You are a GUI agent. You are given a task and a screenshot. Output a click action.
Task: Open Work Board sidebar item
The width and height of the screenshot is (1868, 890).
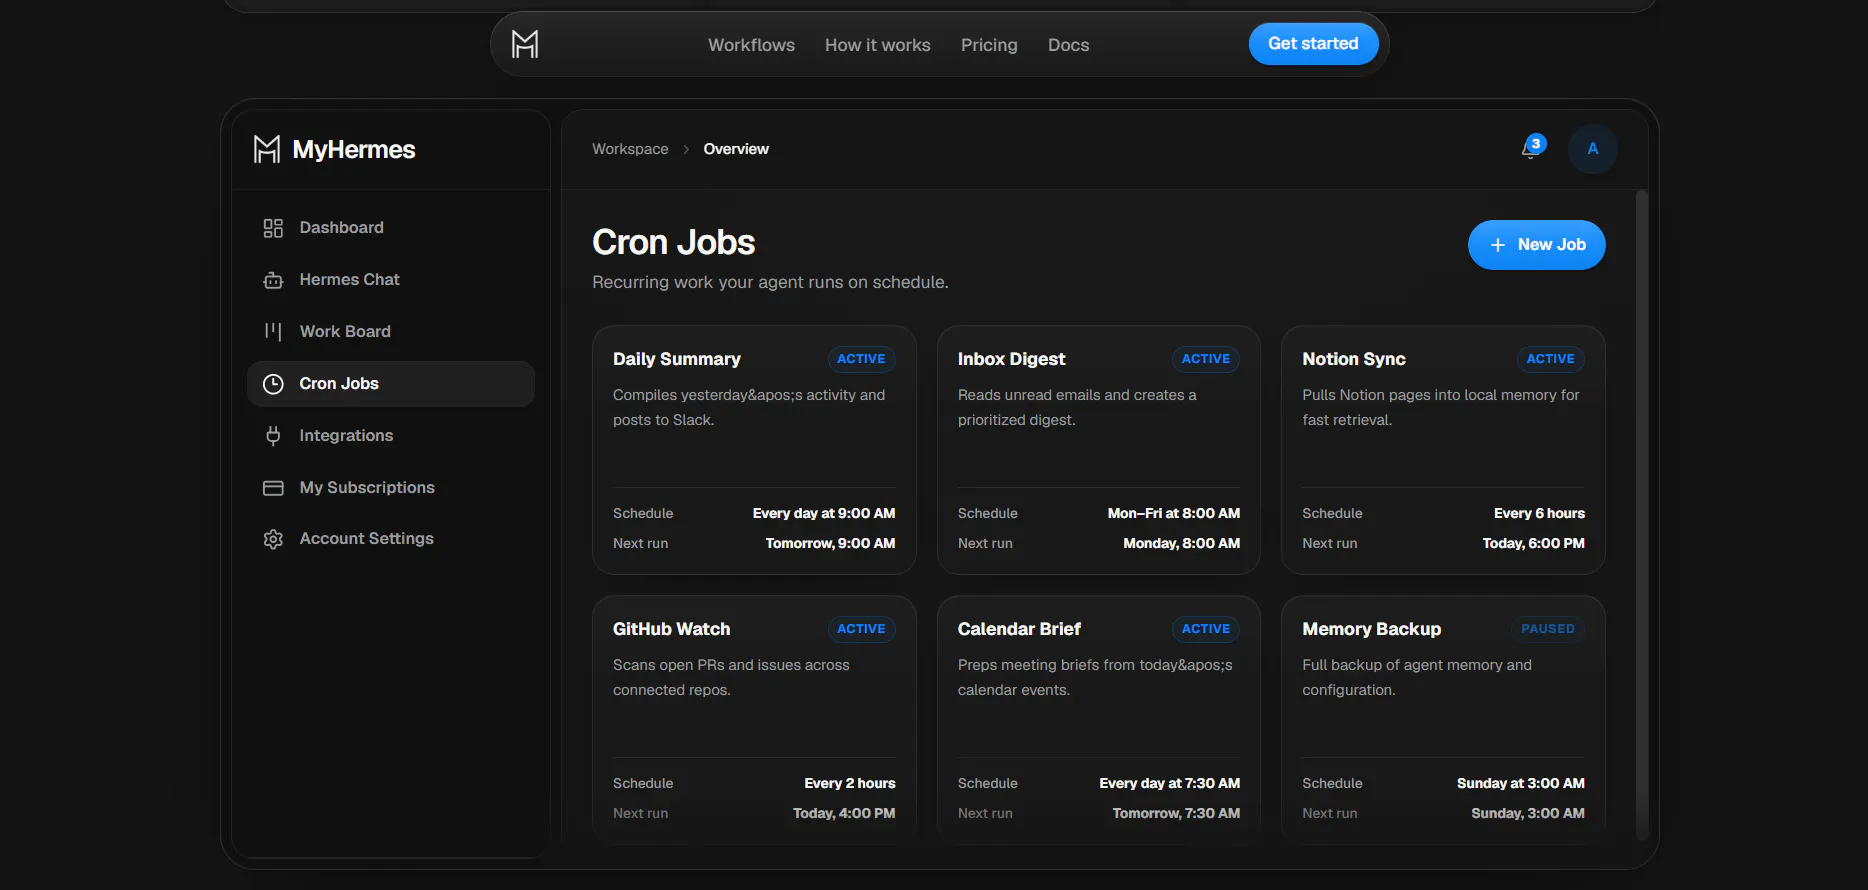(x=391, y=331)
